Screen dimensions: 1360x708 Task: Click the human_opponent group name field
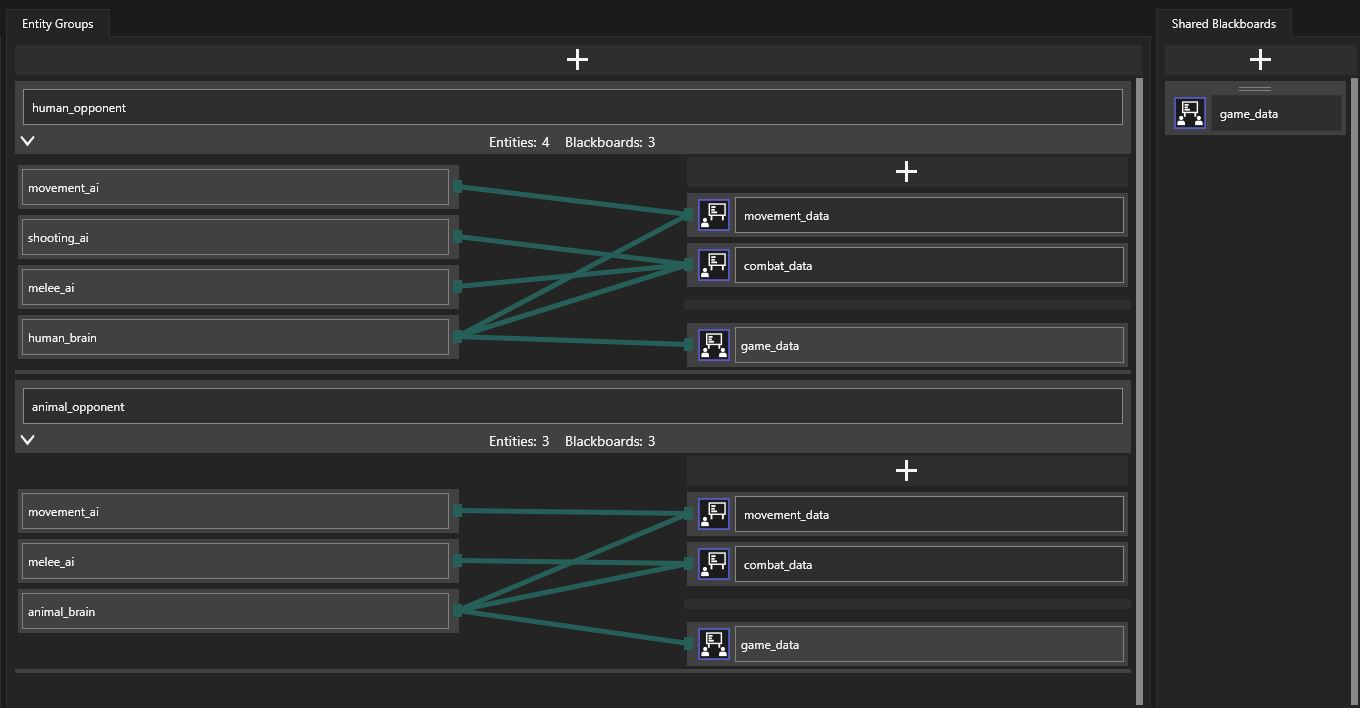point(572,108)
